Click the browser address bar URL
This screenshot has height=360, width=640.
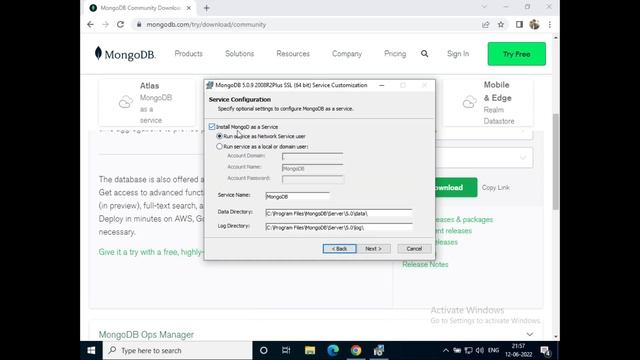207,24
